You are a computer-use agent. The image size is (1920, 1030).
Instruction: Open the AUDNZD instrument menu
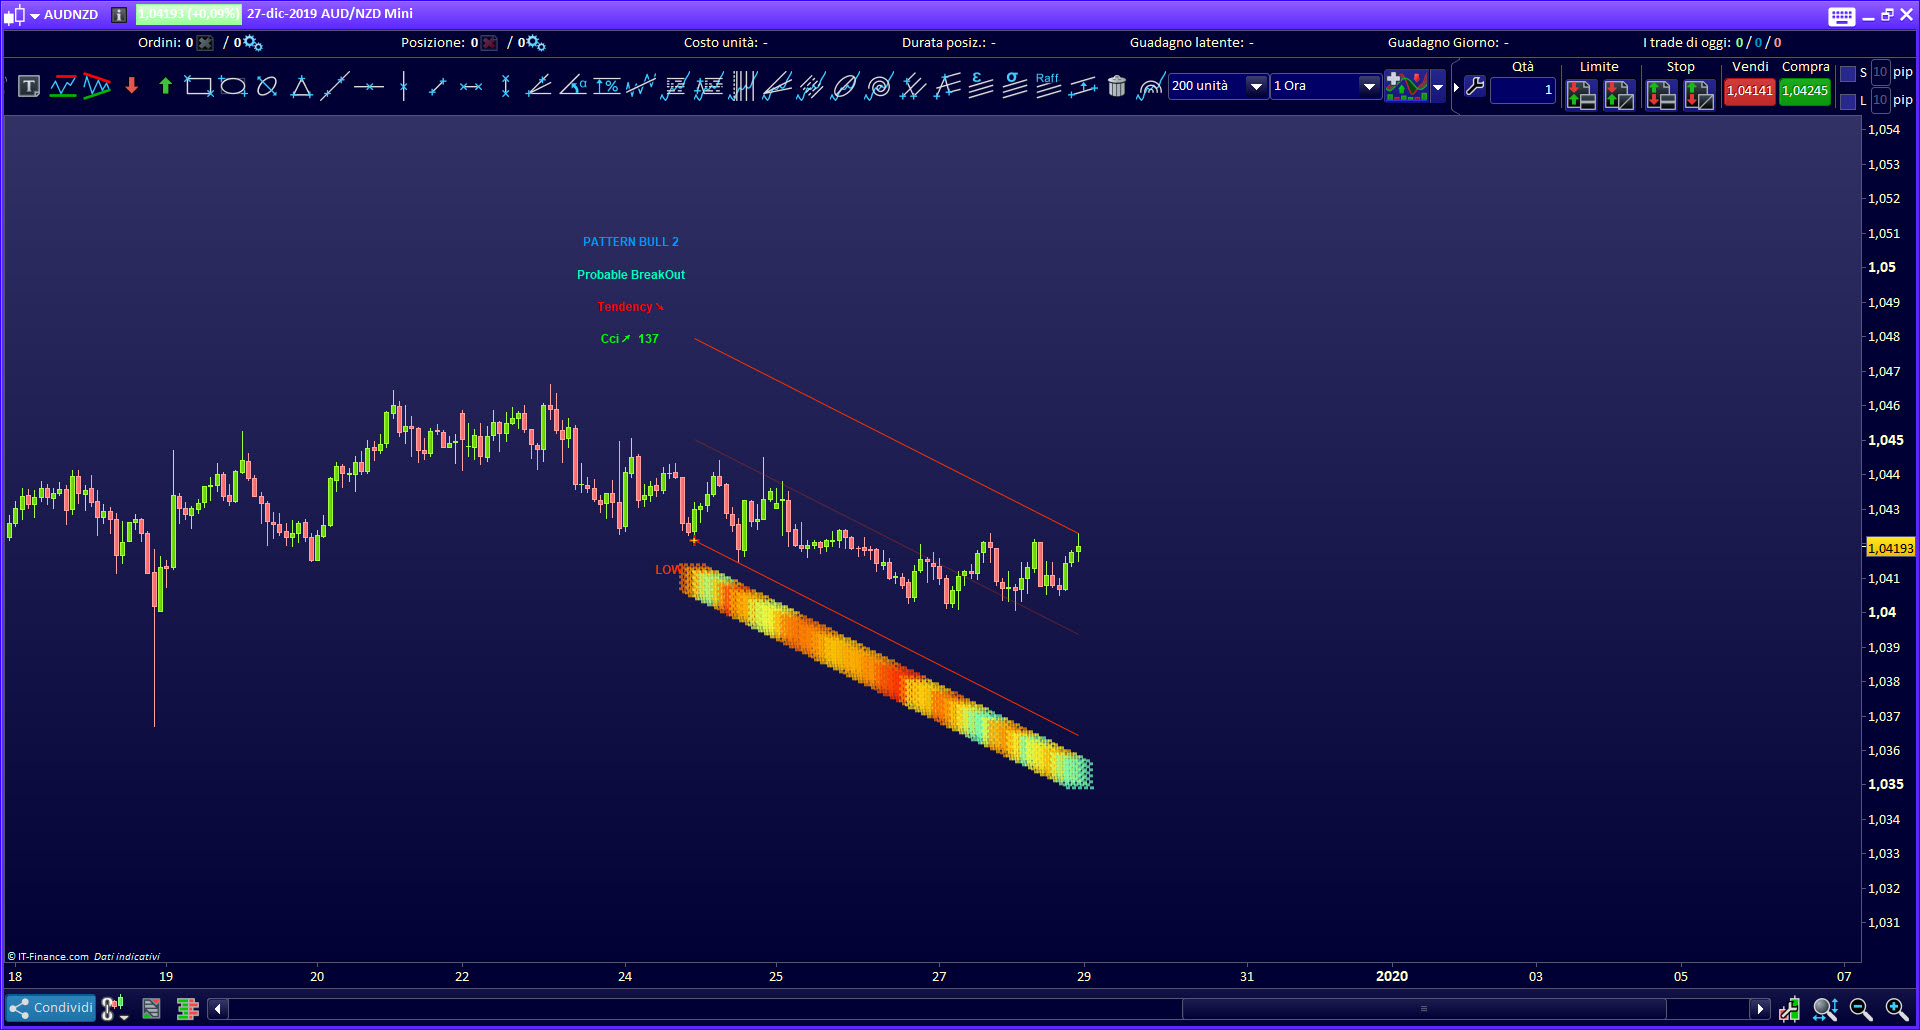coord(35,16)
